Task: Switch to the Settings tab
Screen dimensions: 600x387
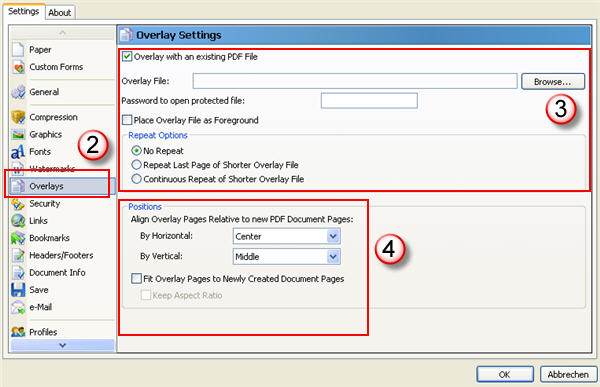Action: click(24, 11)
